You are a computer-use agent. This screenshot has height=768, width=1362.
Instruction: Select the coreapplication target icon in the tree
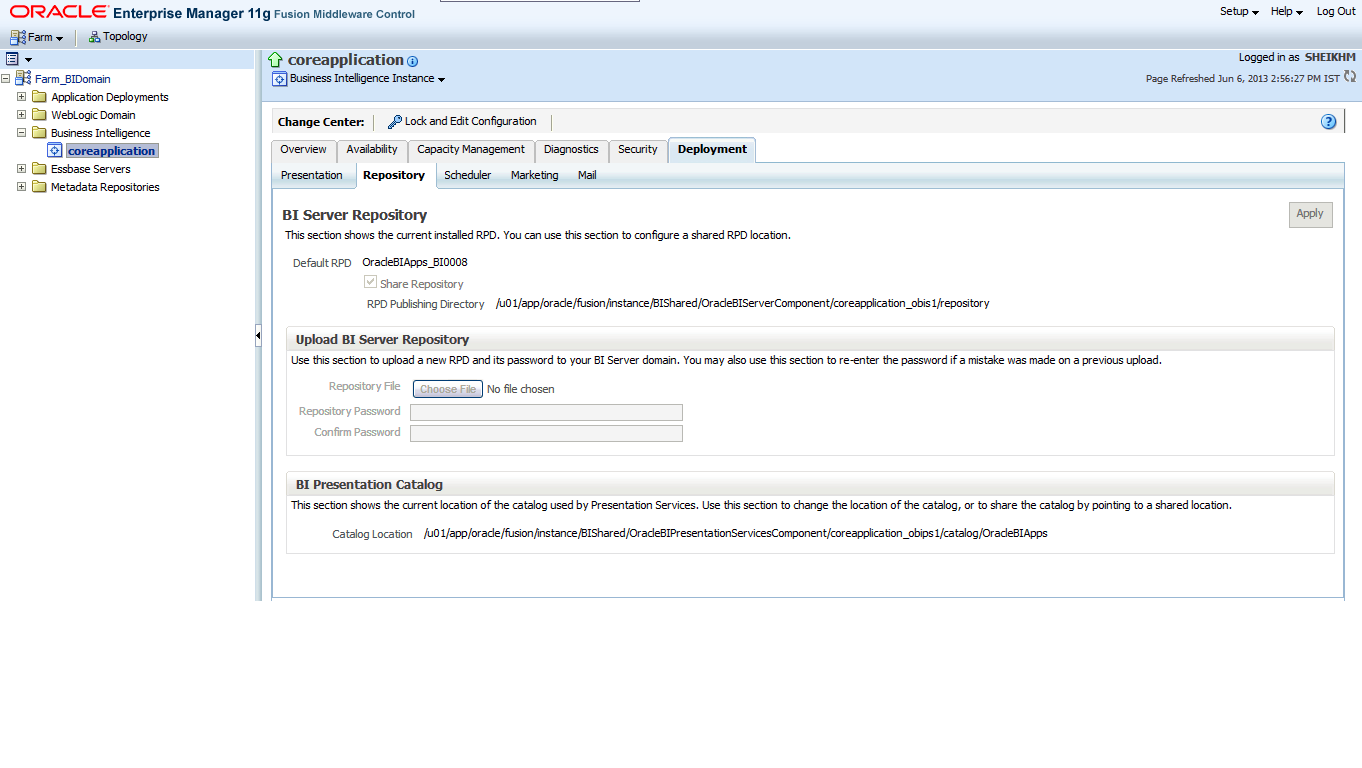click(55, 150)
